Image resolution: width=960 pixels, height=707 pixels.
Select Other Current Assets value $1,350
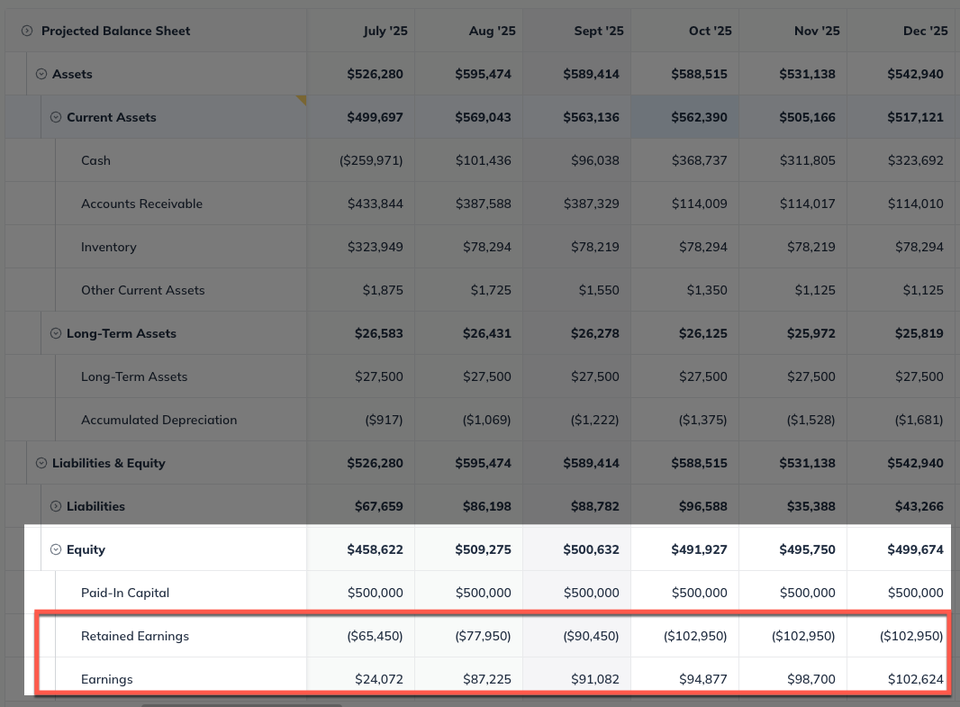coord(707,290)
